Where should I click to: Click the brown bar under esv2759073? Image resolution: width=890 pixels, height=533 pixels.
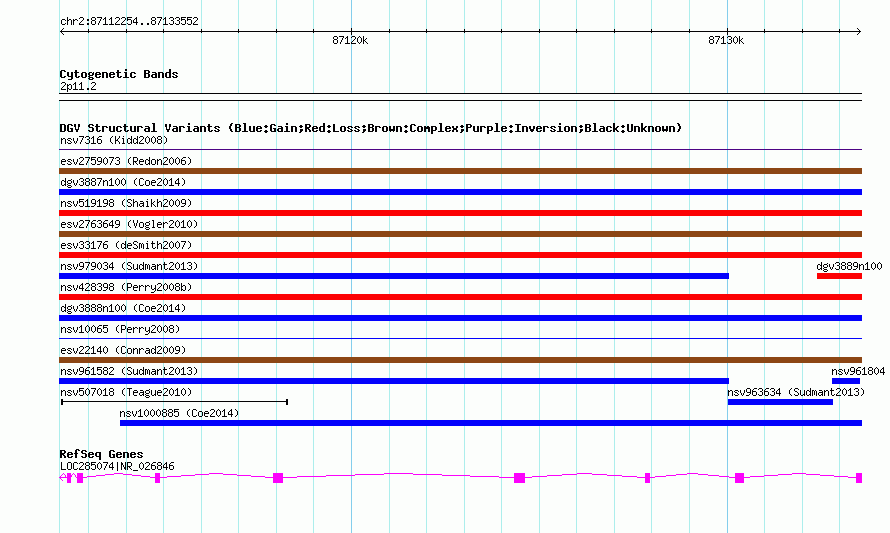point(460,171)
